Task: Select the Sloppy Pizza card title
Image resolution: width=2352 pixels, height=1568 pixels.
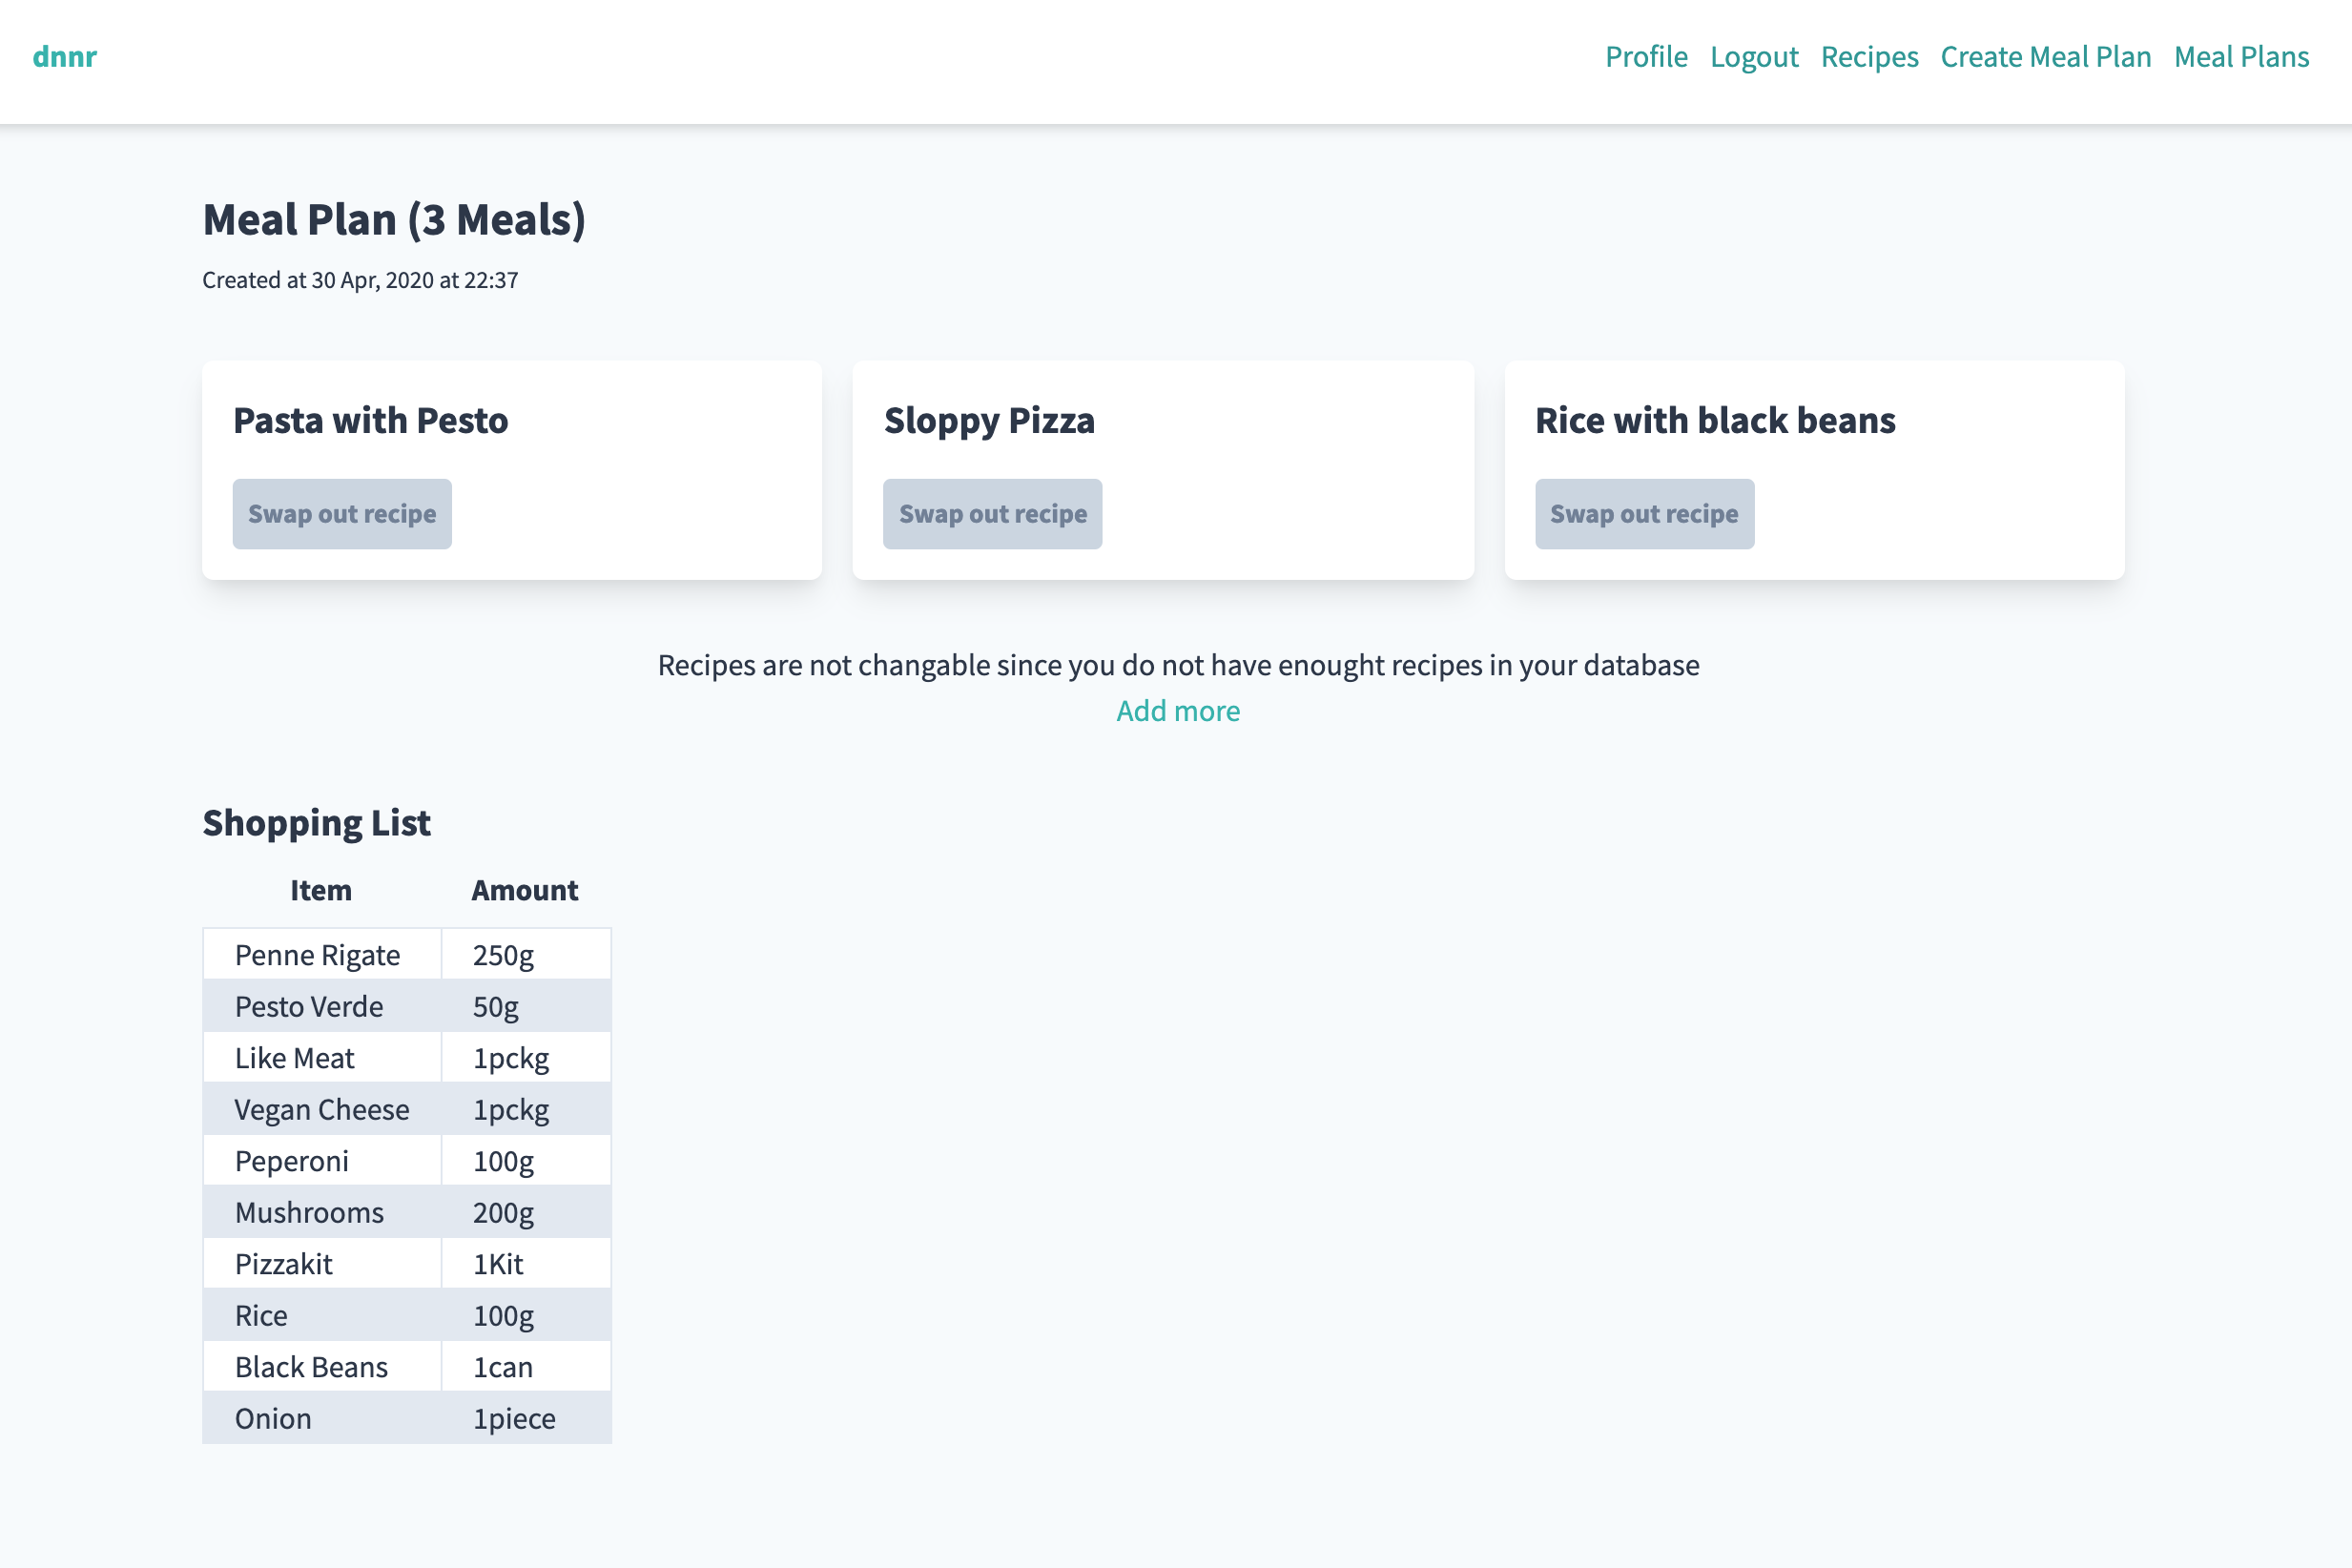Action: click(988, 421)
